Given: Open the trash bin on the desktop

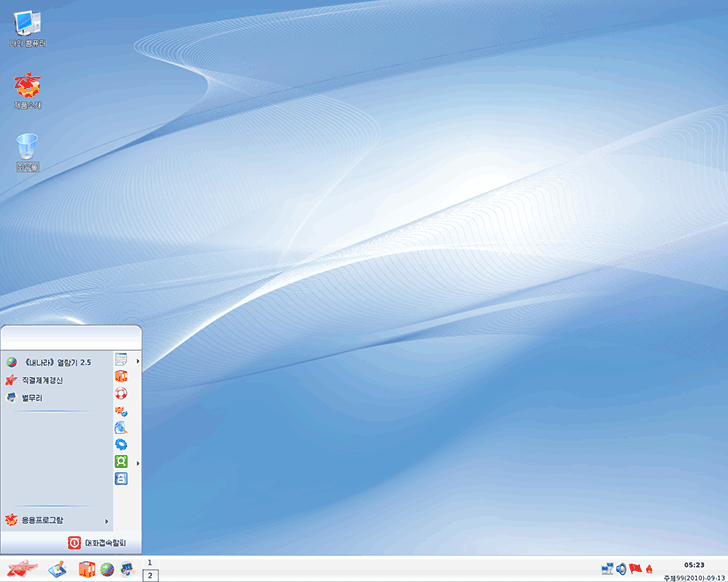Looking at the screenshot, I should point(27,150).
